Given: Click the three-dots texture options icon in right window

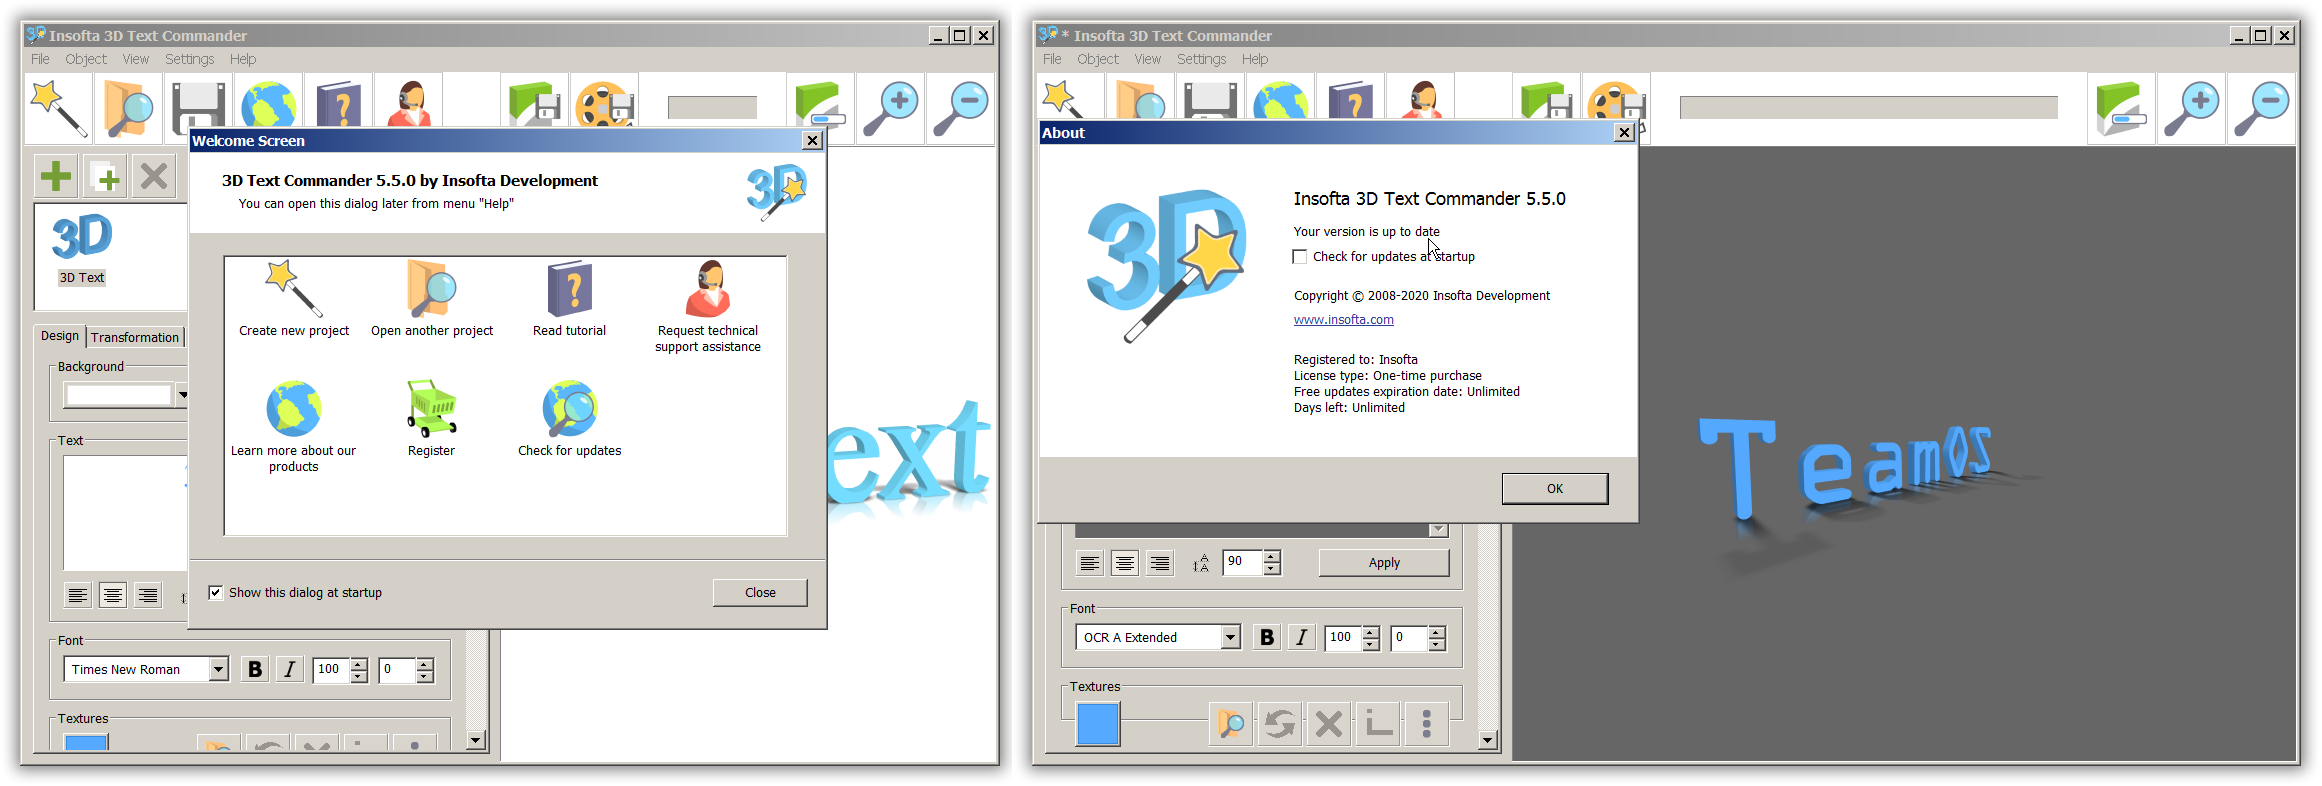Looking at the screenshot, I should tap(1427, 723).
